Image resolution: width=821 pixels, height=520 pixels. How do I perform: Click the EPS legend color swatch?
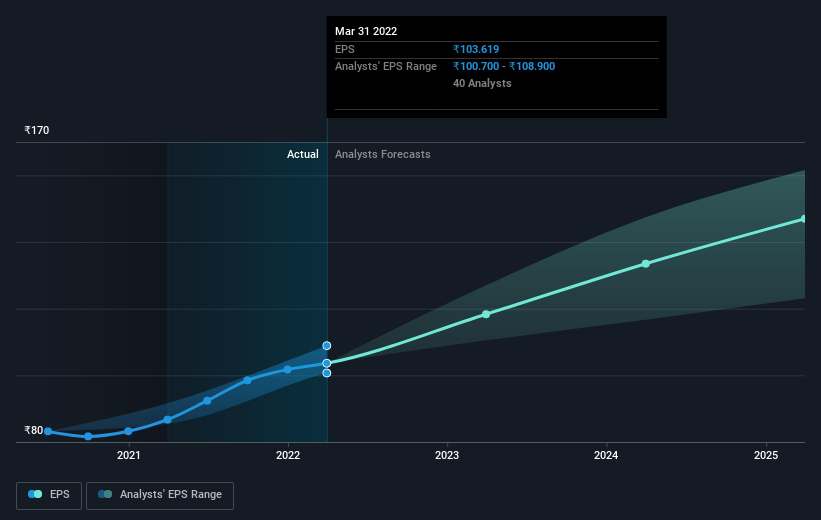coord(35,494)
